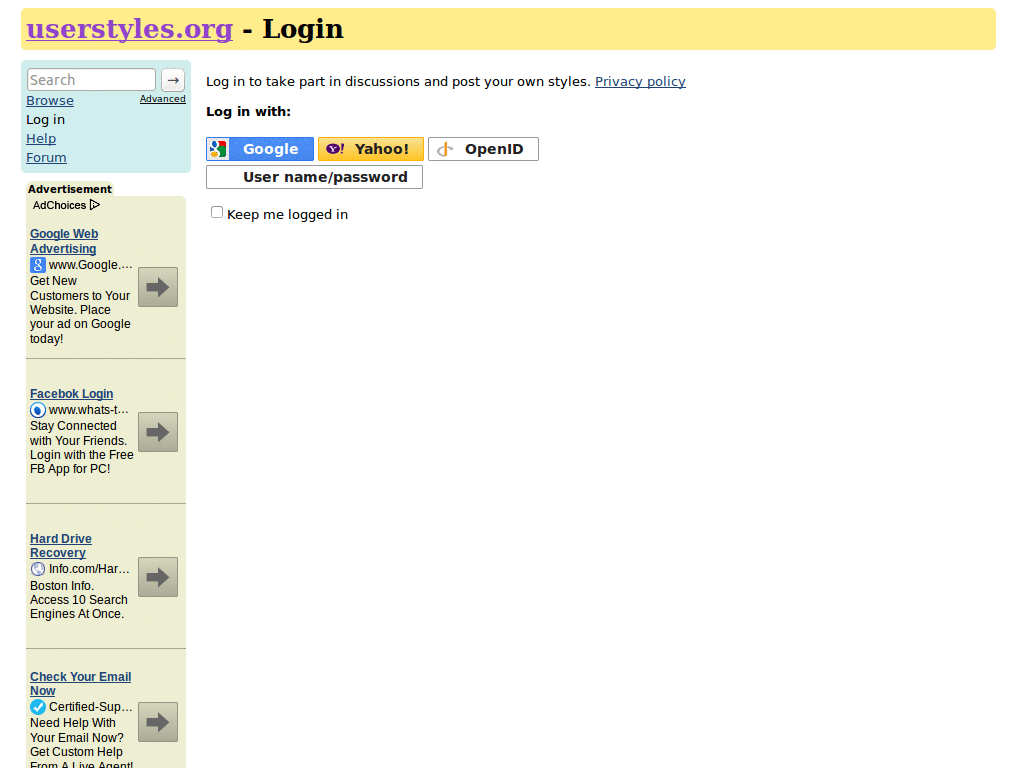
Task: Click the Google favicon in first ad
Action: coord(38,265)
